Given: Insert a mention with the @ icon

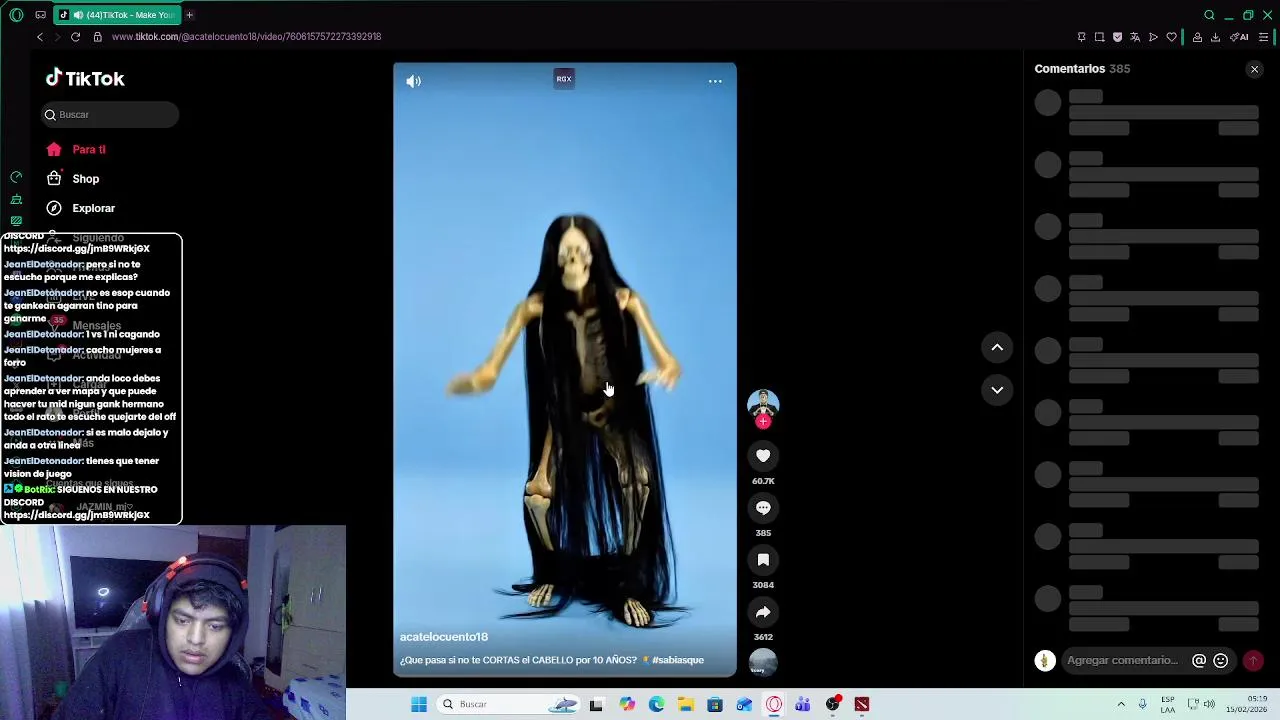Looking at the screenshot, I should click(1199, 660).
